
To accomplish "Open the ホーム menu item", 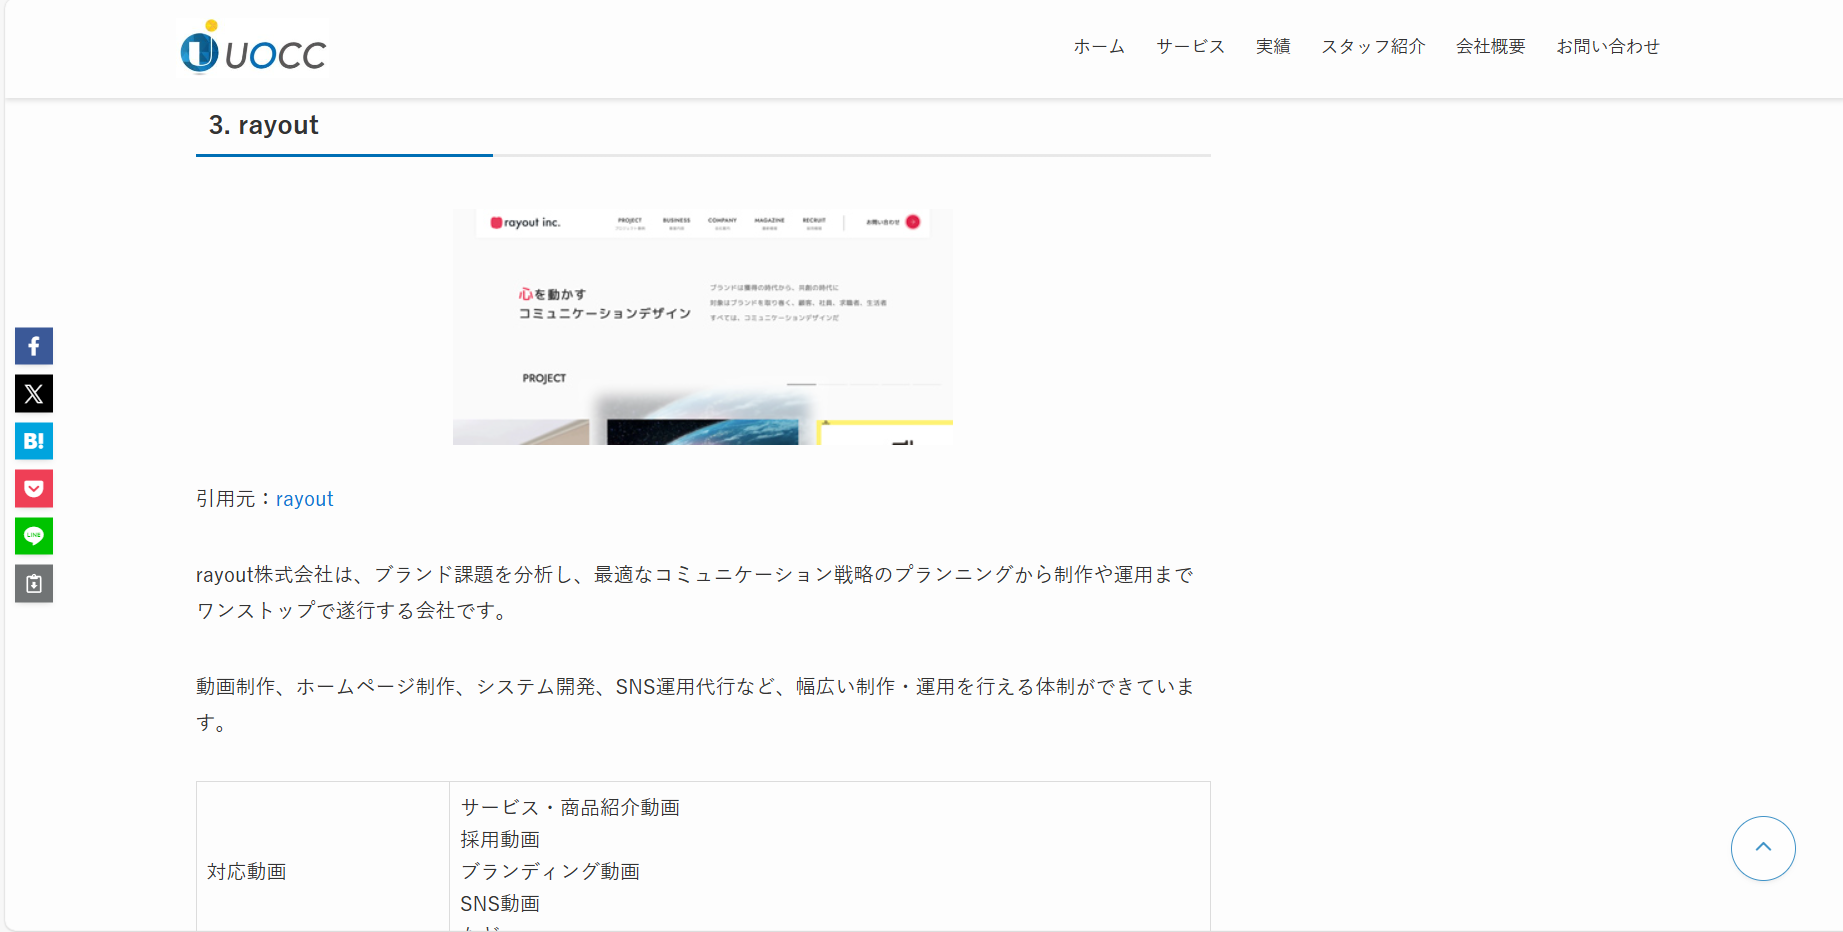I will (1099, 46).
